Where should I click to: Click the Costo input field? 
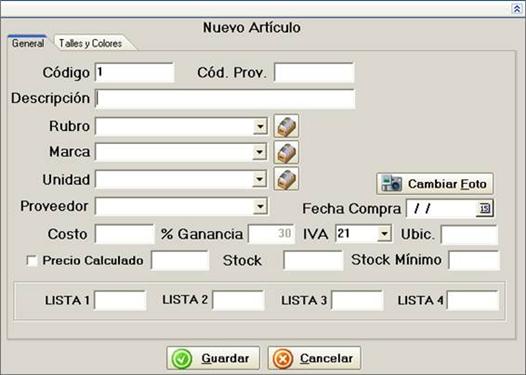click(x=124, y=234)
